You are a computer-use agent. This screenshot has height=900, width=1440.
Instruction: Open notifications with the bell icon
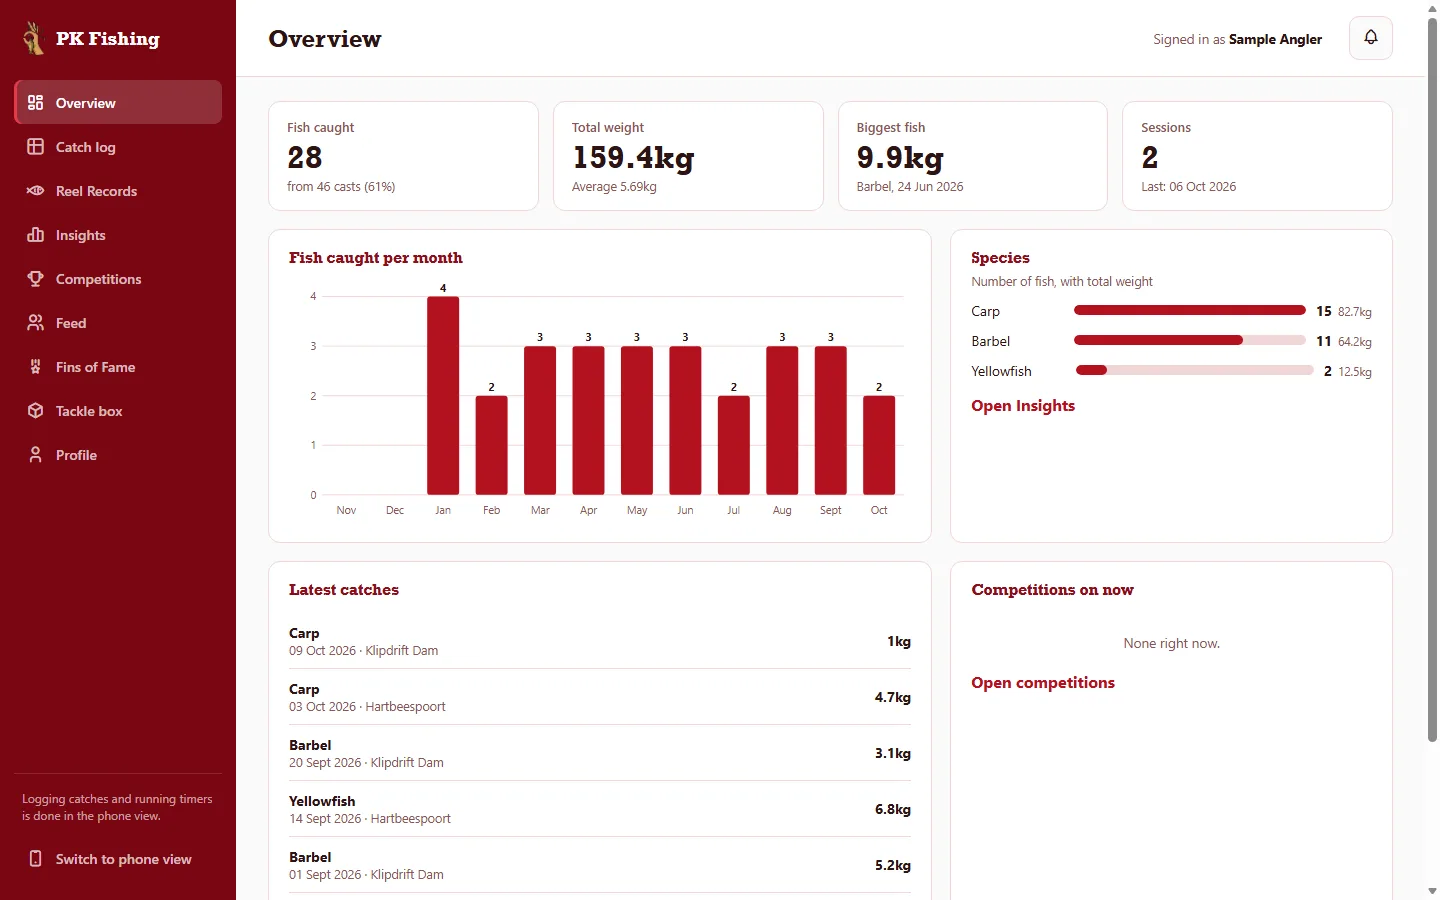pyautogui.click(x=1371, y=38)
